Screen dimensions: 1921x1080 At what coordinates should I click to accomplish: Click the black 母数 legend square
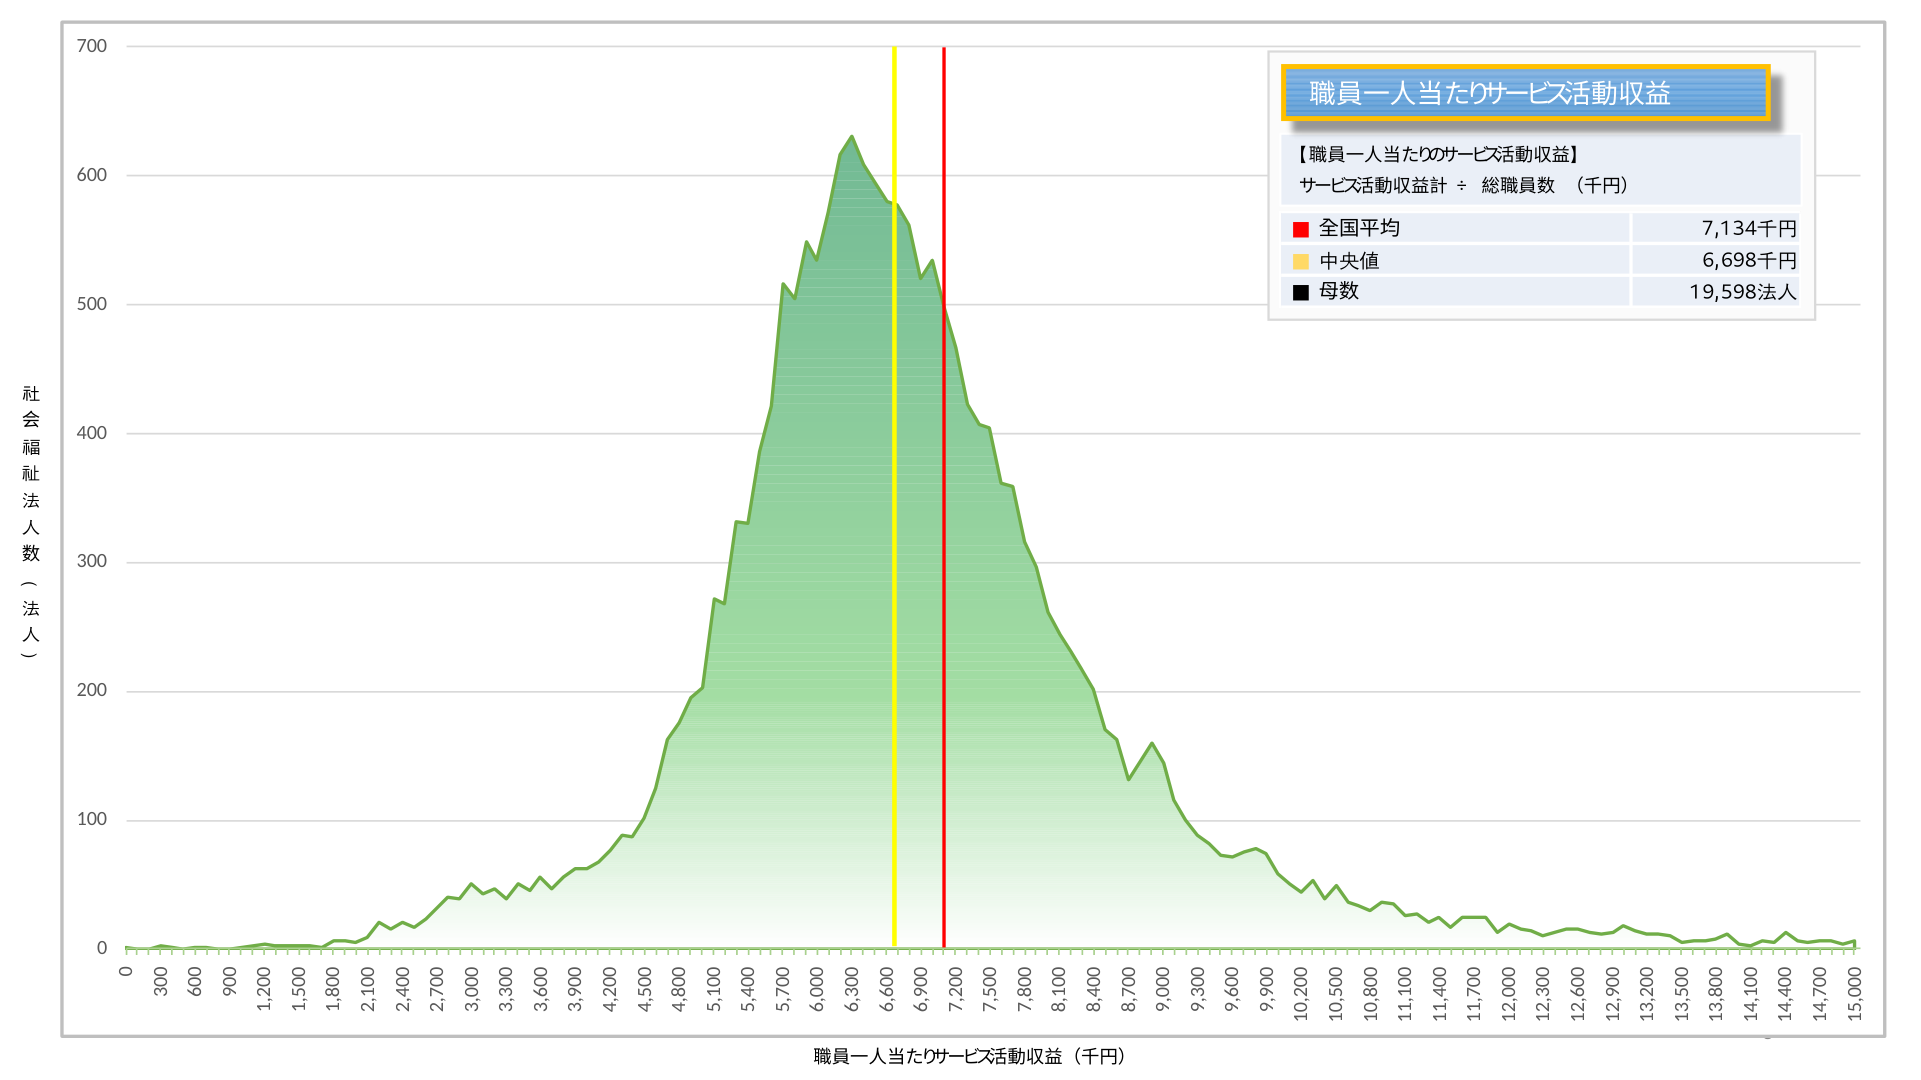point(1300,292)
